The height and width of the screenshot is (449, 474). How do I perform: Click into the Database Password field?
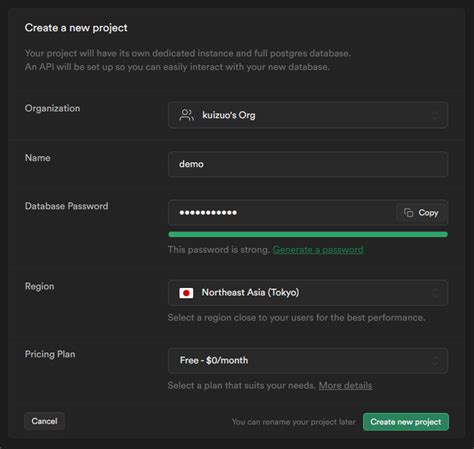click(282, 213)
